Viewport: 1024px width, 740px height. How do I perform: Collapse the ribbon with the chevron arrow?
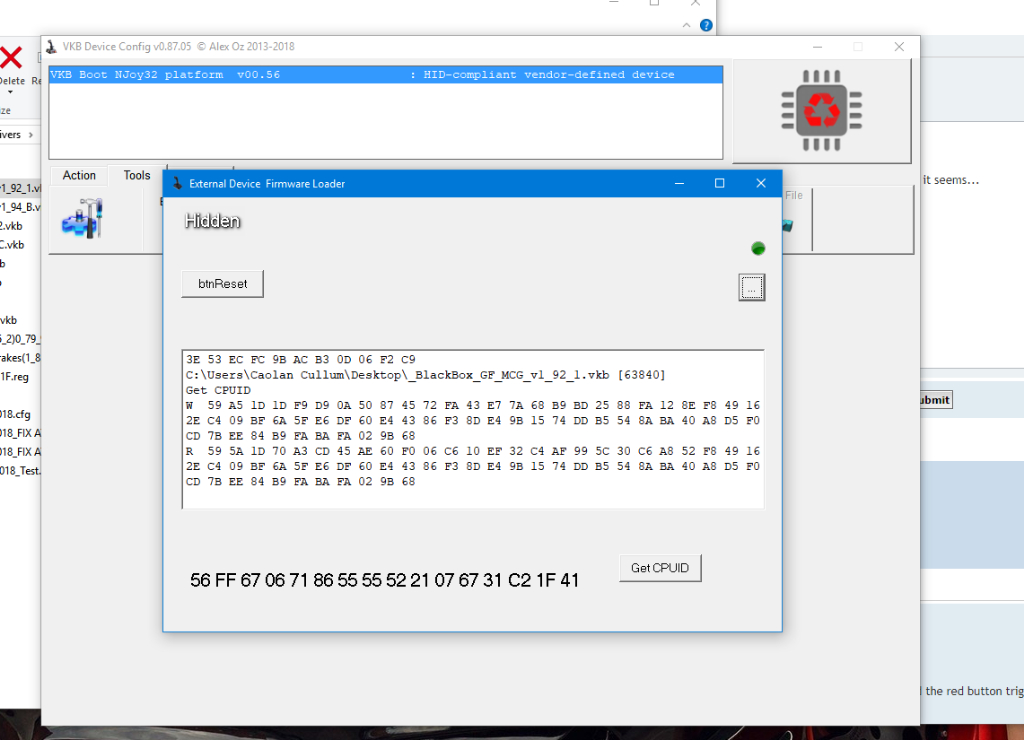coord(687,25)
